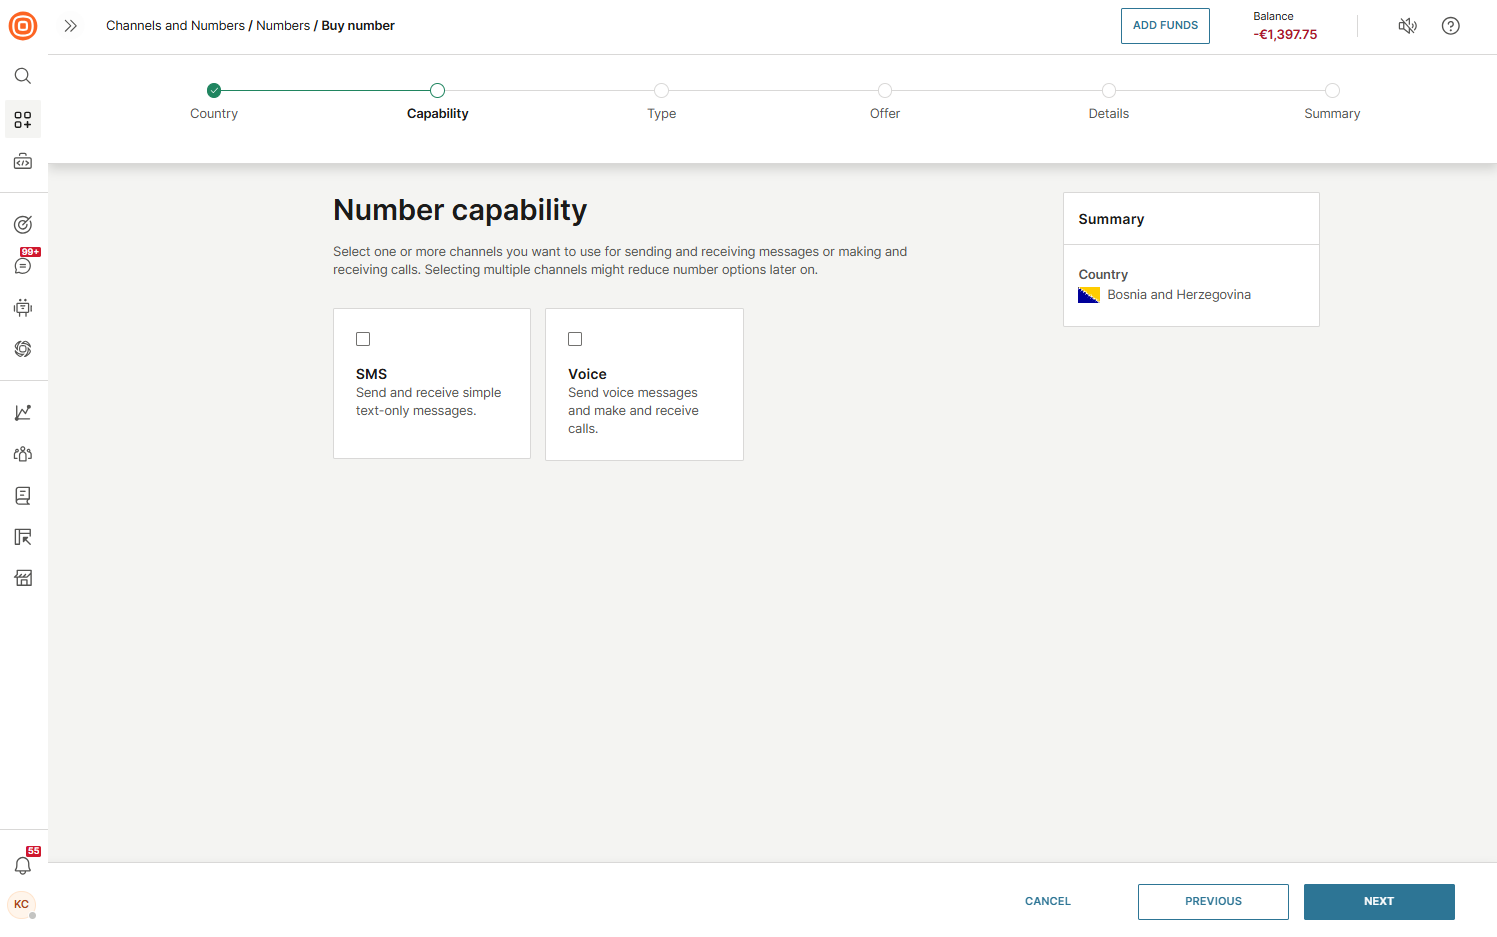Open the chatbot robot icon in sidebar
The width and height of the screenshot is (1497, 937).
pos(23,308)
